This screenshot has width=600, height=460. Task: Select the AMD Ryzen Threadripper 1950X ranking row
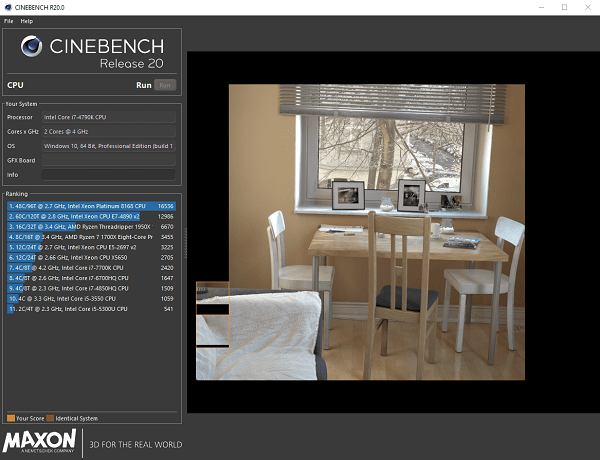pyautogui.click(x=90, y=226)
